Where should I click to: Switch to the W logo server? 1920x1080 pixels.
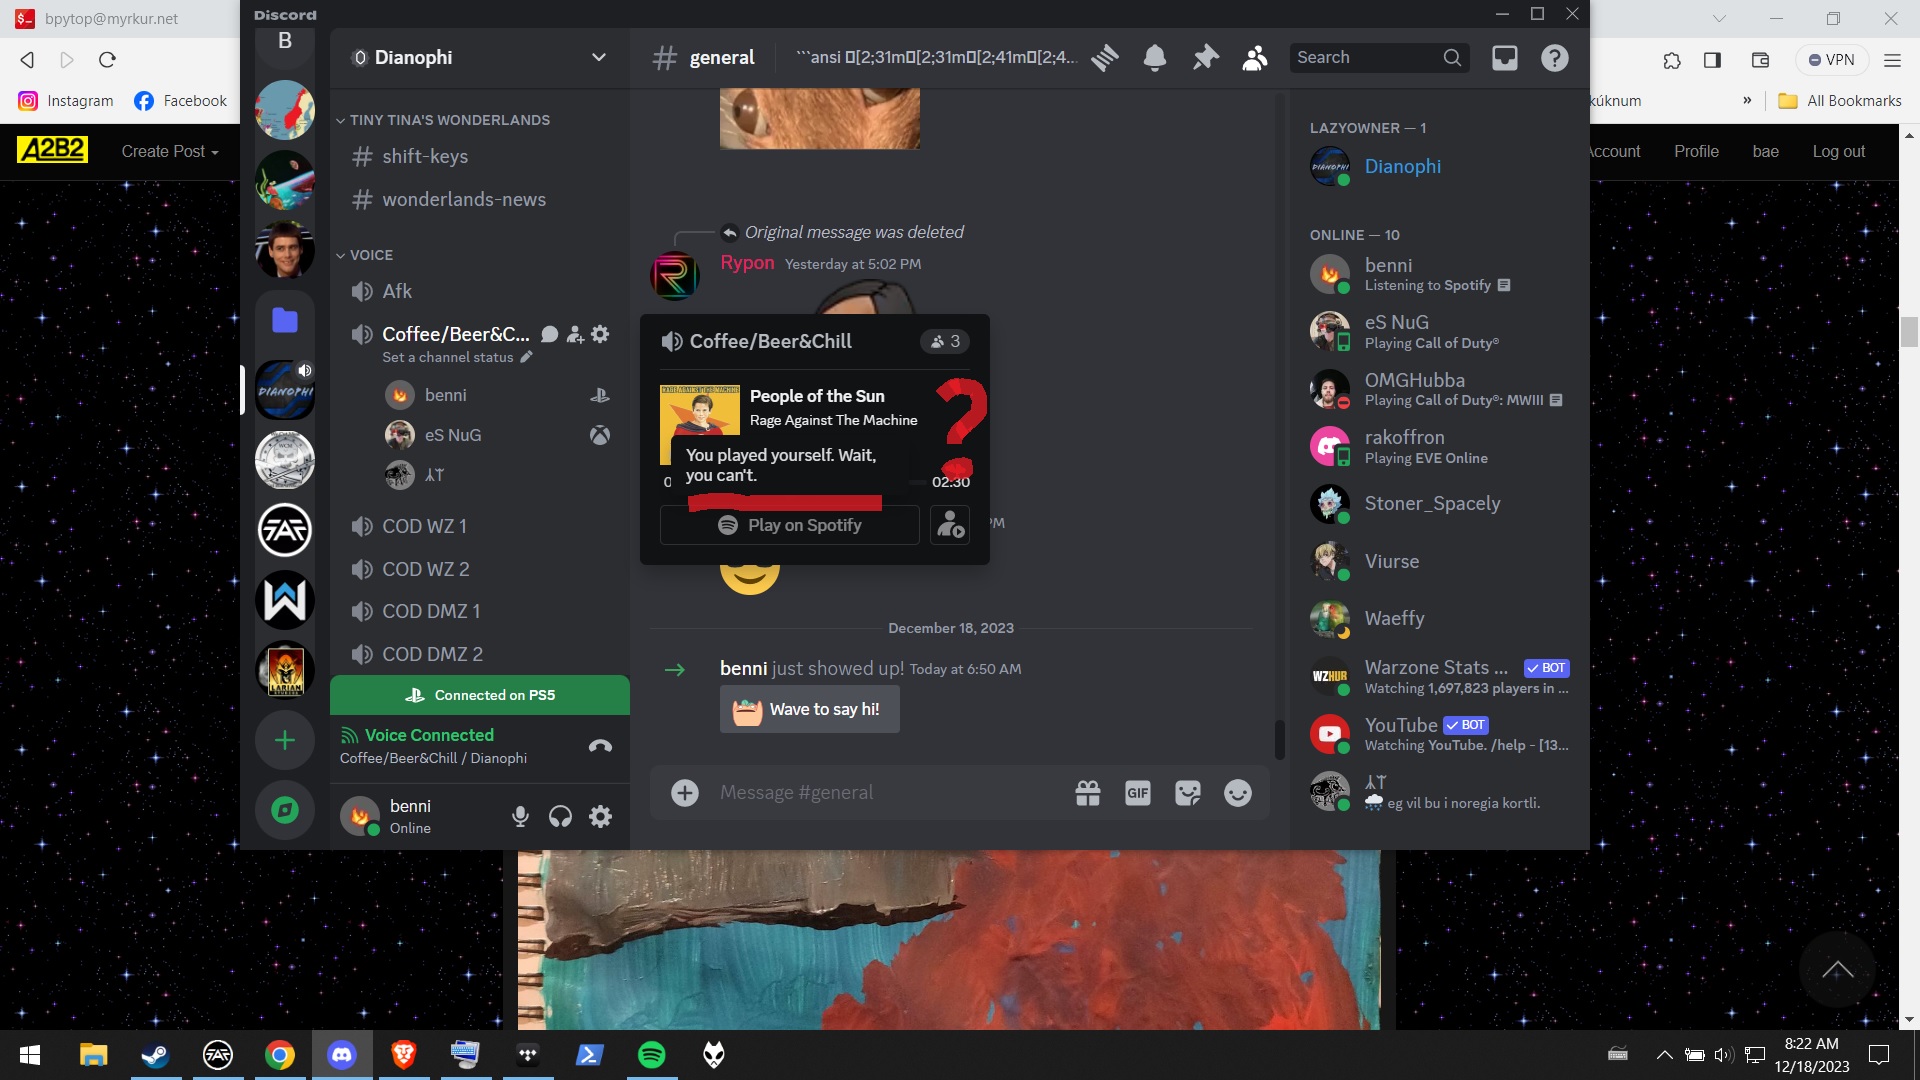(285, 600)
